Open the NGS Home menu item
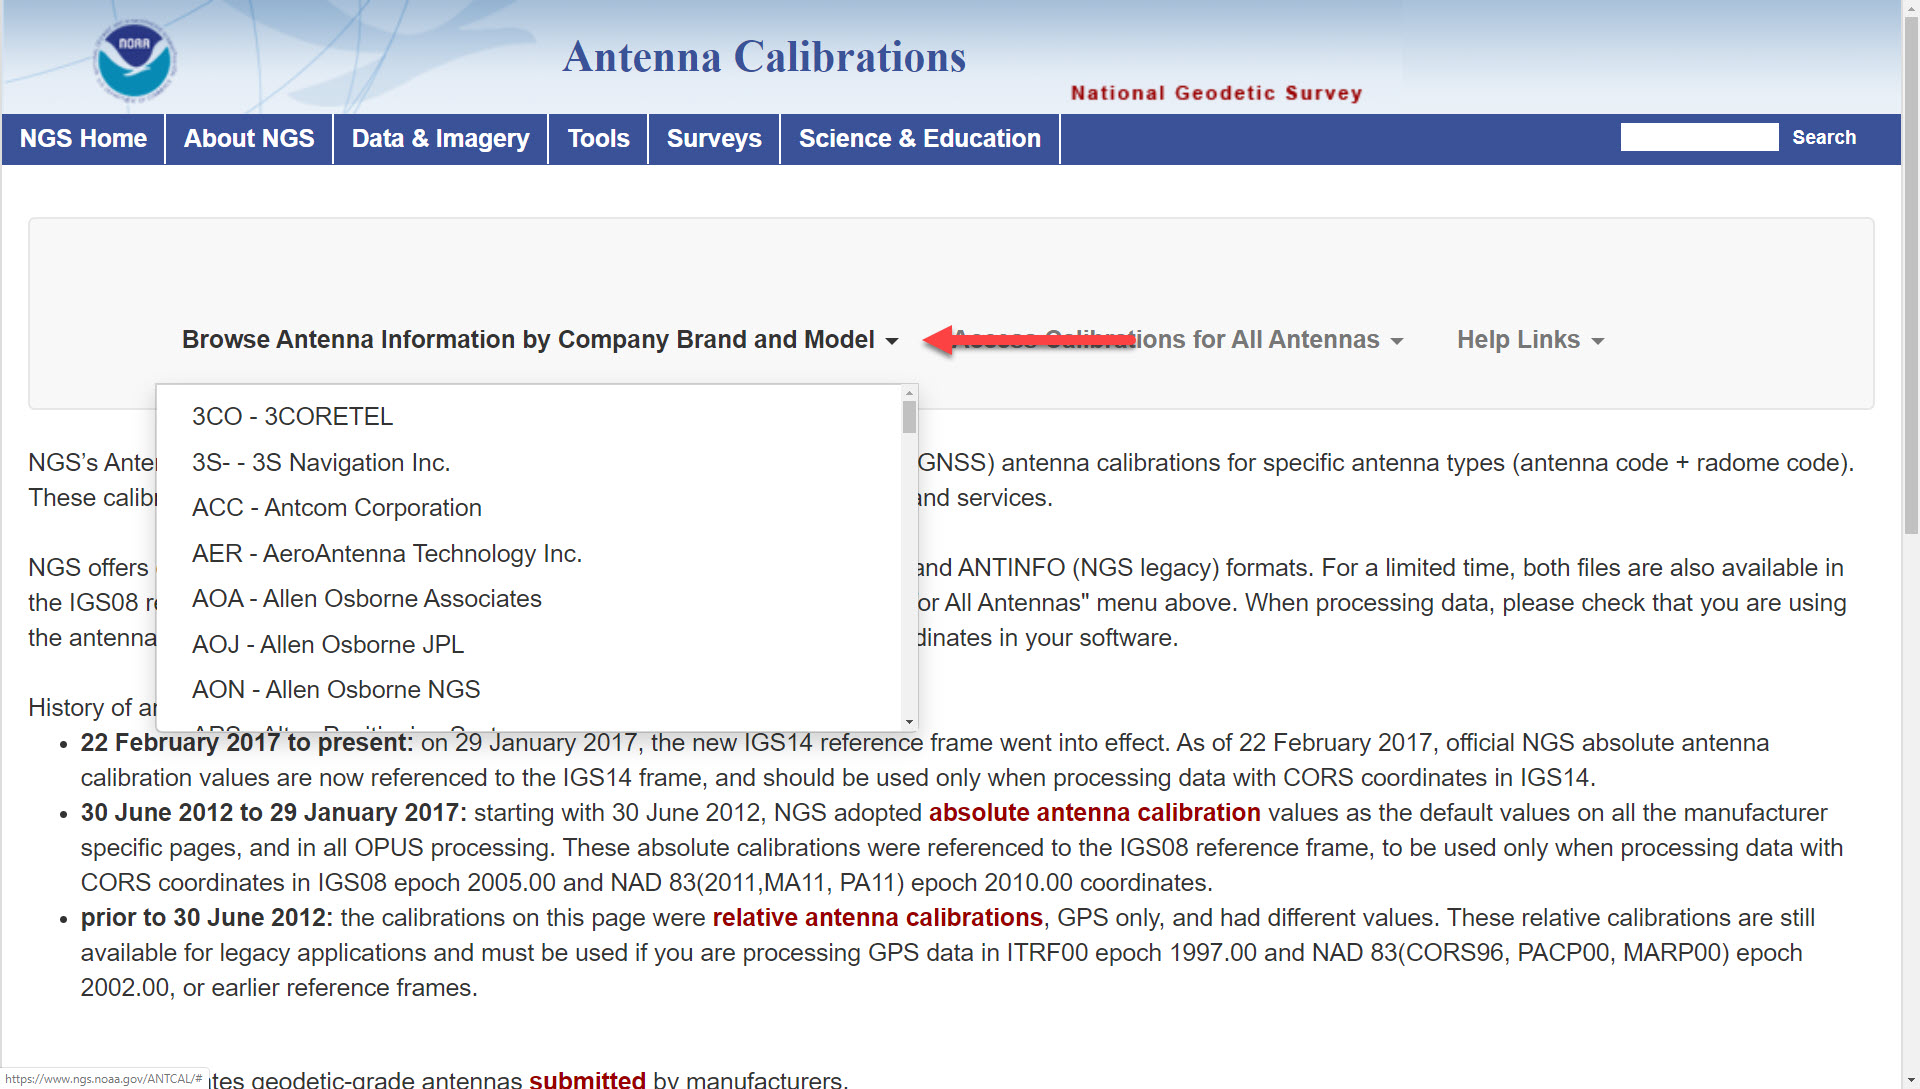Viewport: 1920px width, 1089px height. pyautogui.click(x=83, y=139)
